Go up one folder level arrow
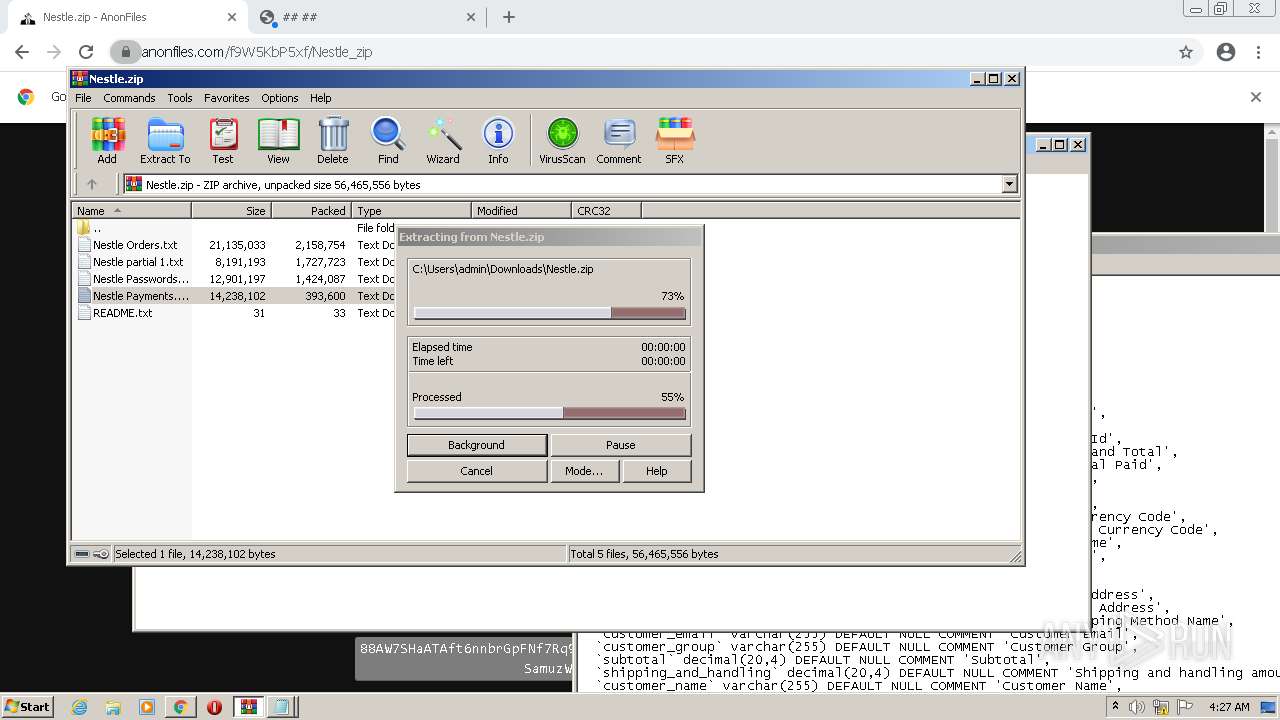The width and height of the screenshot is (1280, 720). [x=92, y=184]
